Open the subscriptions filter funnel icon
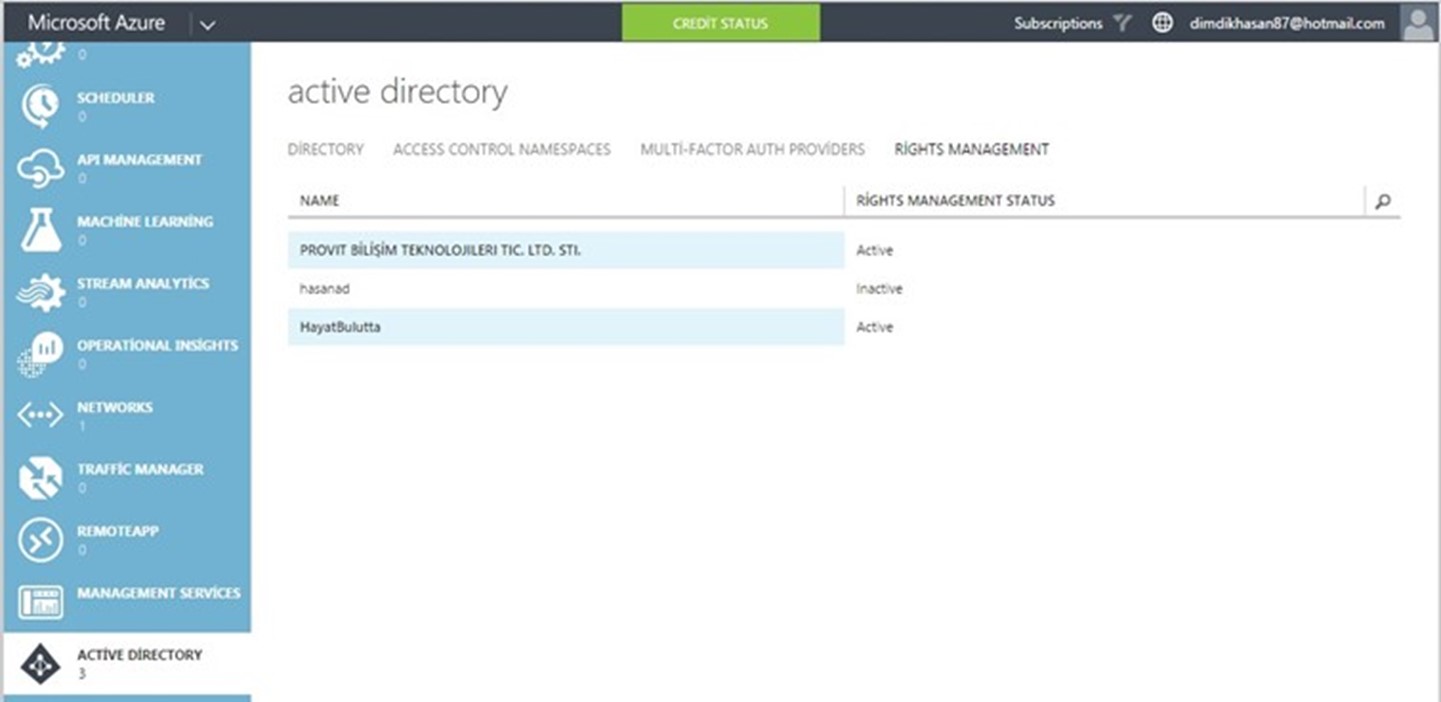The width and height of the screenshot is (1441, 702). point(1123,23)
